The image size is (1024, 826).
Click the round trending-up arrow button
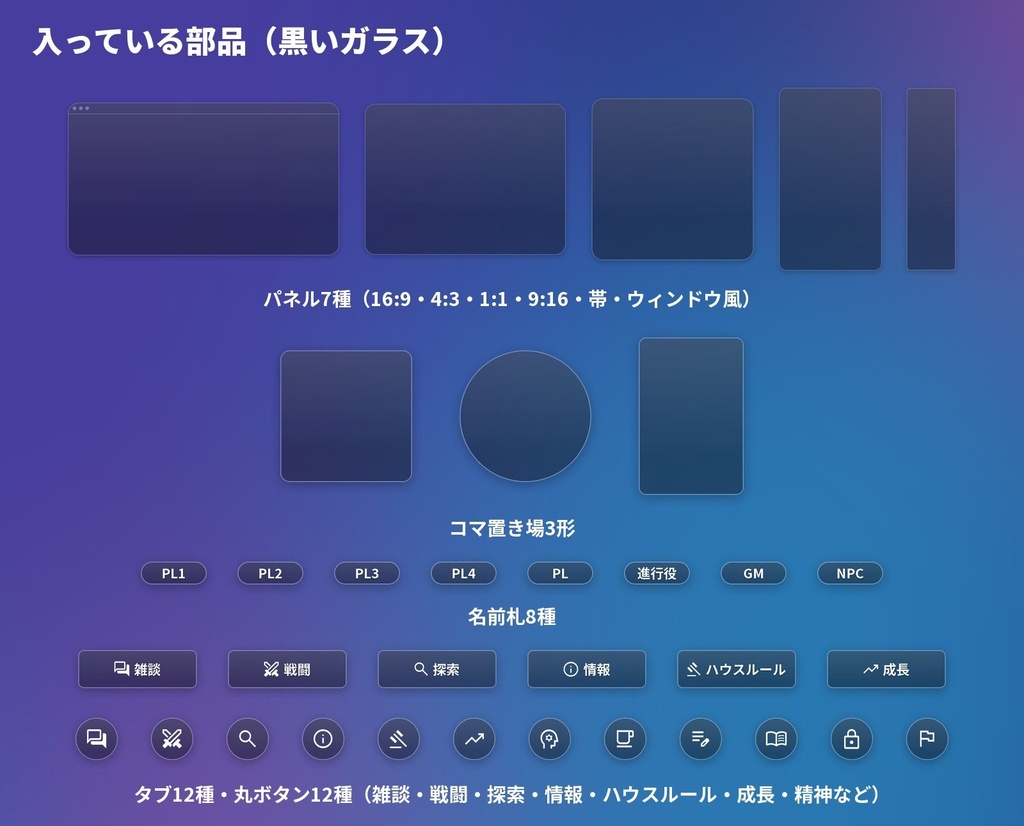[x=474, y=739]
